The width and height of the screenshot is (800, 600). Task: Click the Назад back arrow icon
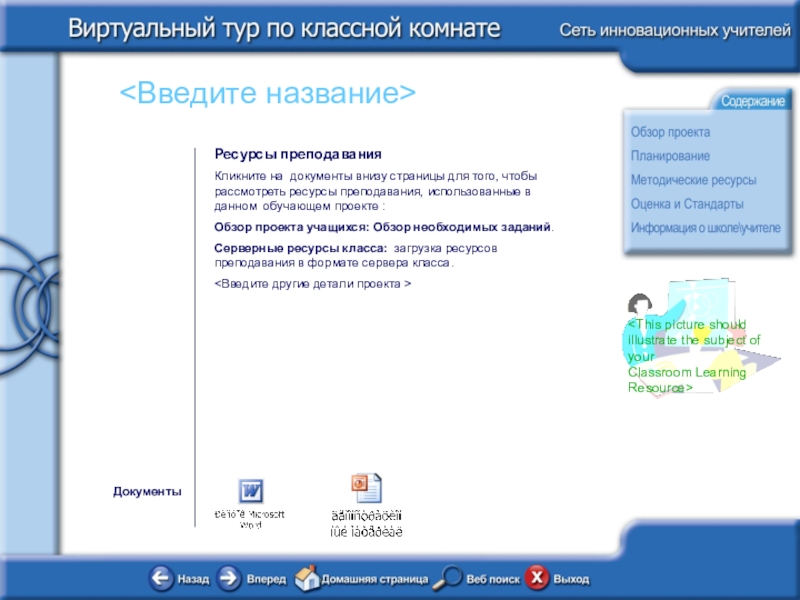click(x=162, y=578)
